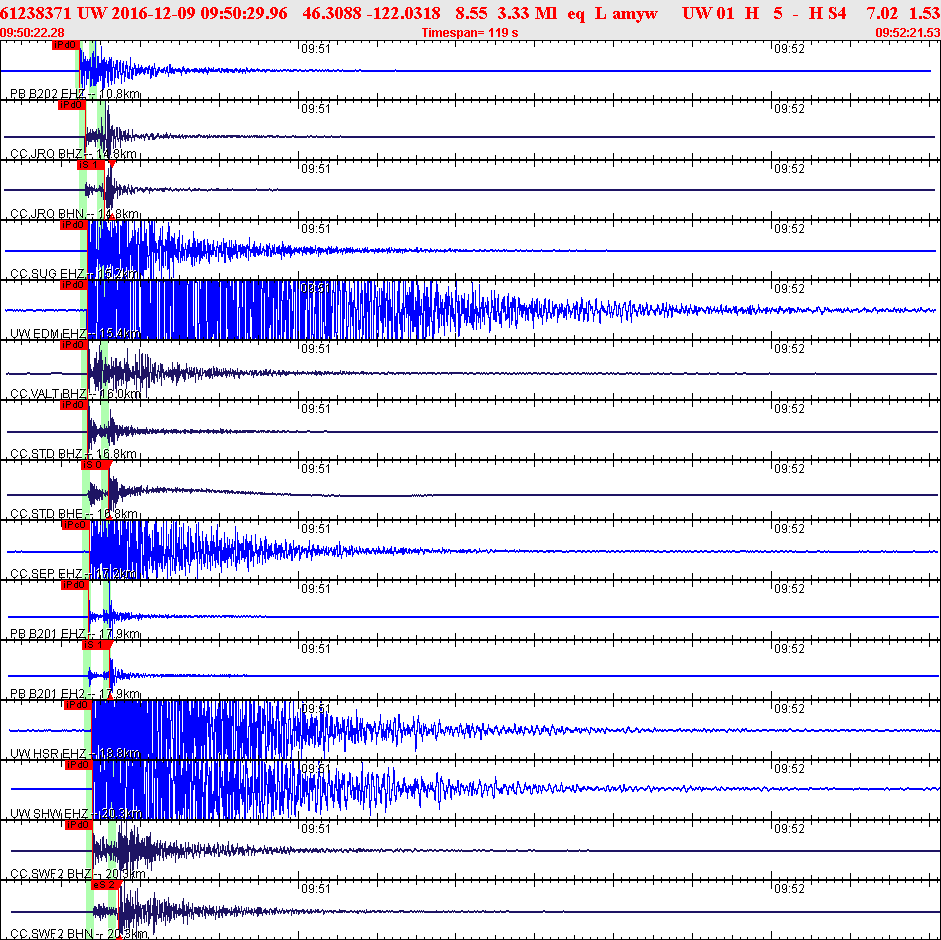Click the 'UW EDM EHZ -- 15.4km' channel label
This screenshot has width=941, height=940.
[x=75, y=334]
